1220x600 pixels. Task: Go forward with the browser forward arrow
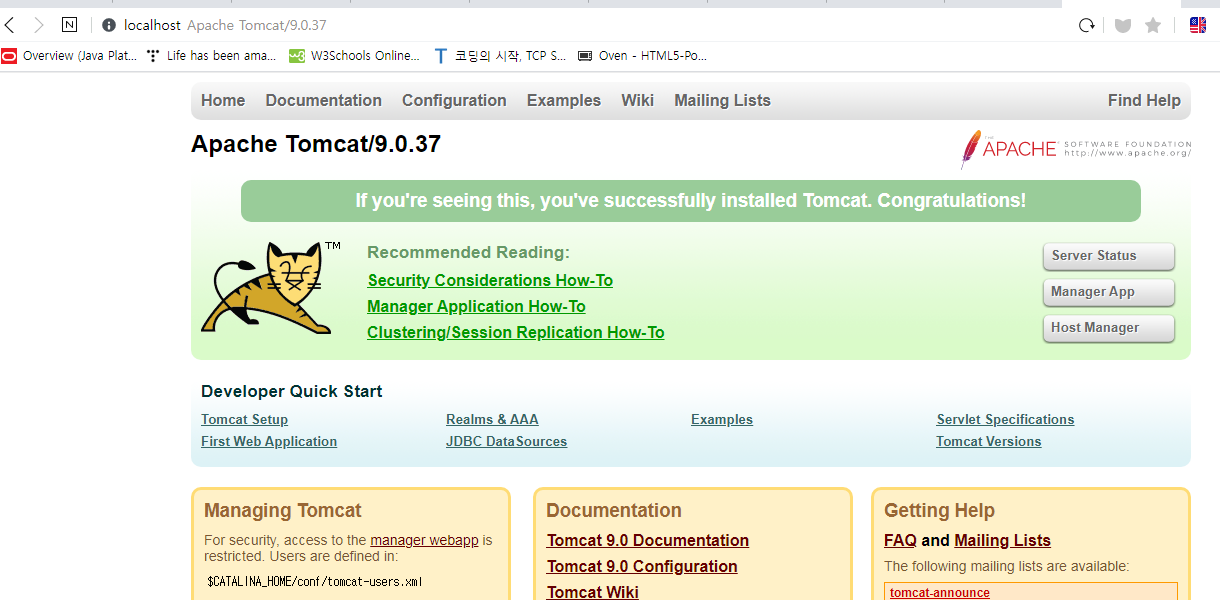39,25
